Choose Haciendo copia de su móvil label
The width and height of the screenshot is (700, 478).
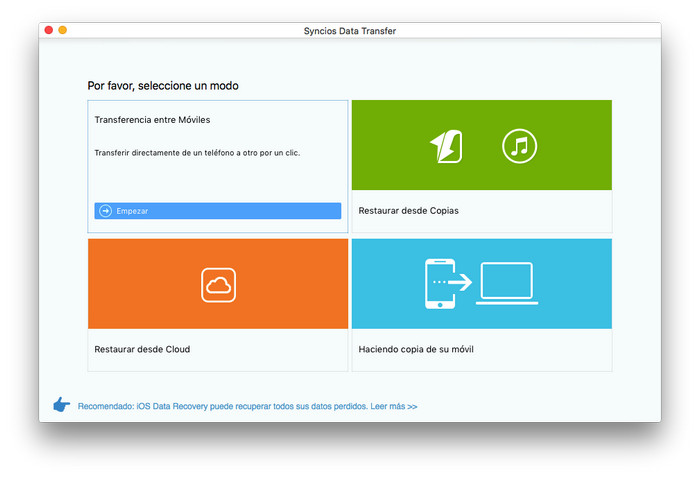pyautogui.click(x=416, y=349)
